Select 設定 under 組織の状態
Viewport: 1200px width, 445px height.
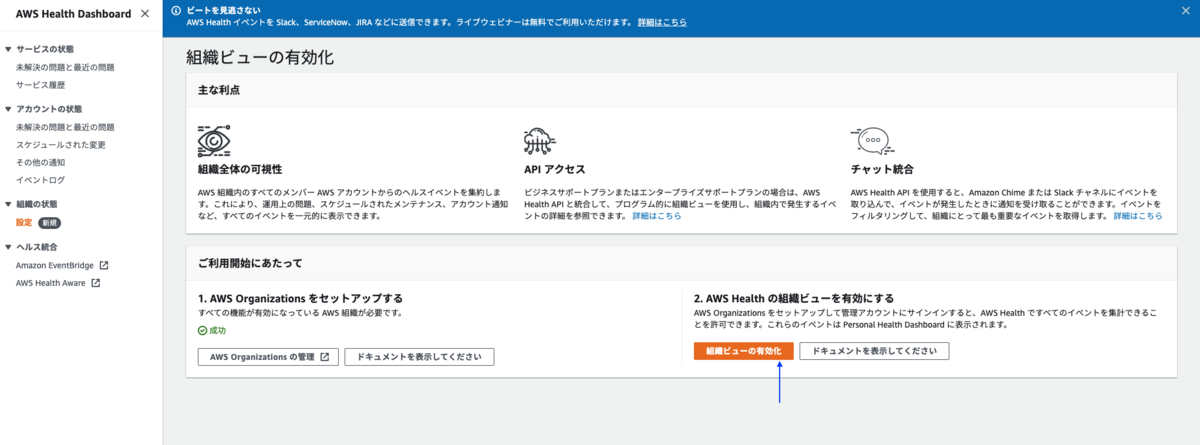24,222
